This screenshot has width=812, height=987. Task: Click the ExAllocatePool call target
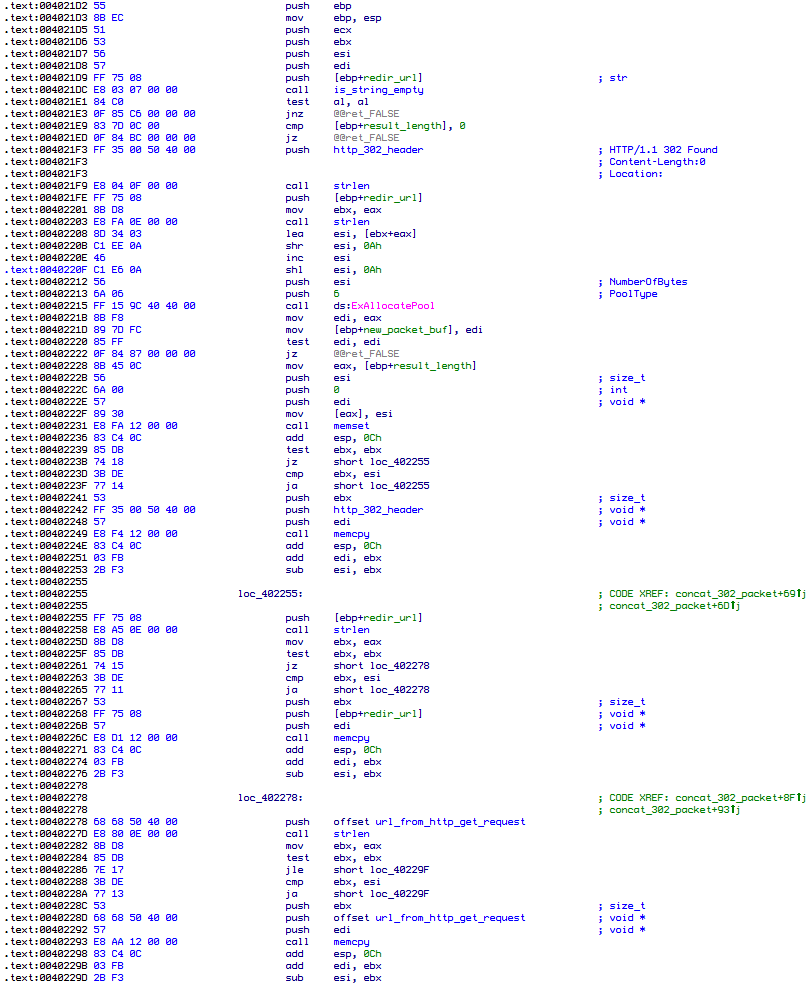(x=392, y=306)
